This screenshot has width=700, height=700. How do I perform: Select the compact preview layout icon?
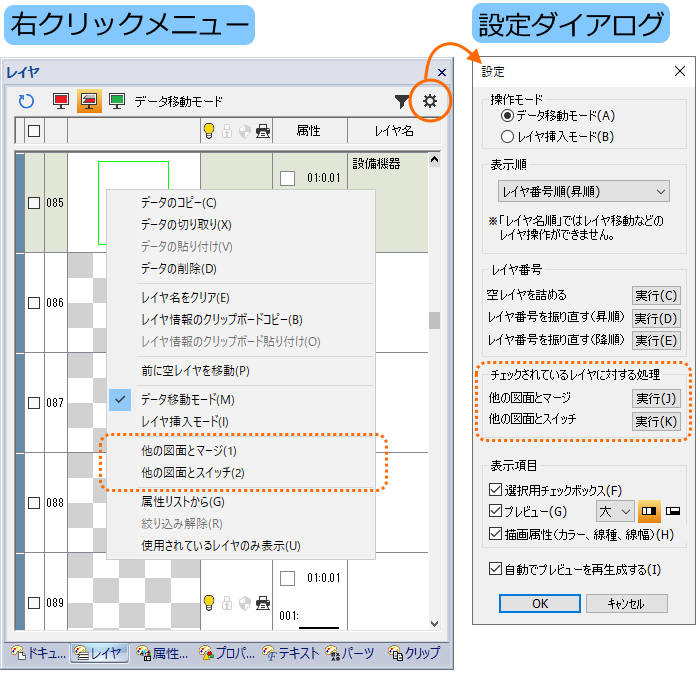(673, 512)
